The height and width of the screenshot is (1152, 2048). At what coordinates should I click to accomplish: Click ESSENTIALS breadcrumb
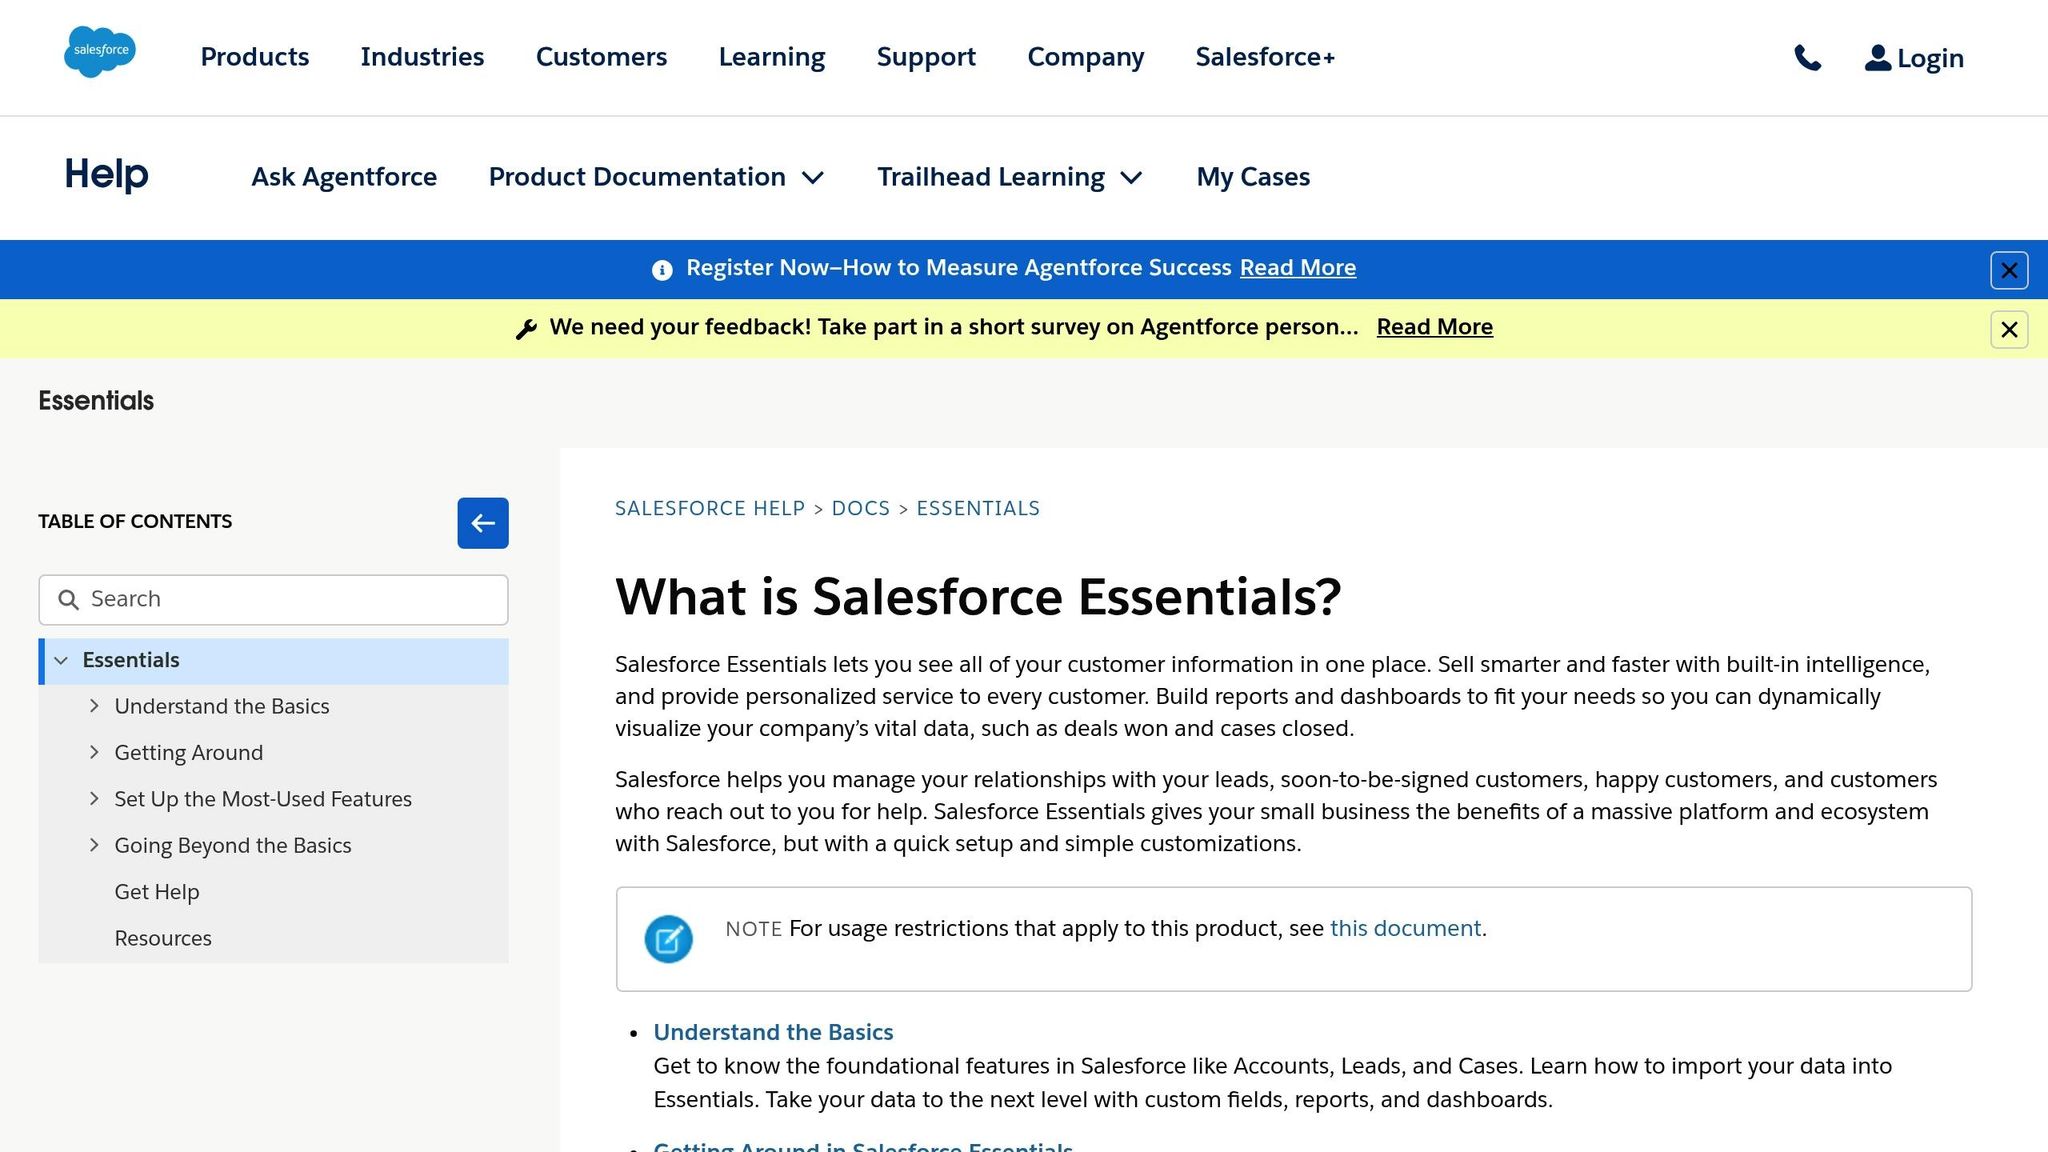[x=978, y=509]
